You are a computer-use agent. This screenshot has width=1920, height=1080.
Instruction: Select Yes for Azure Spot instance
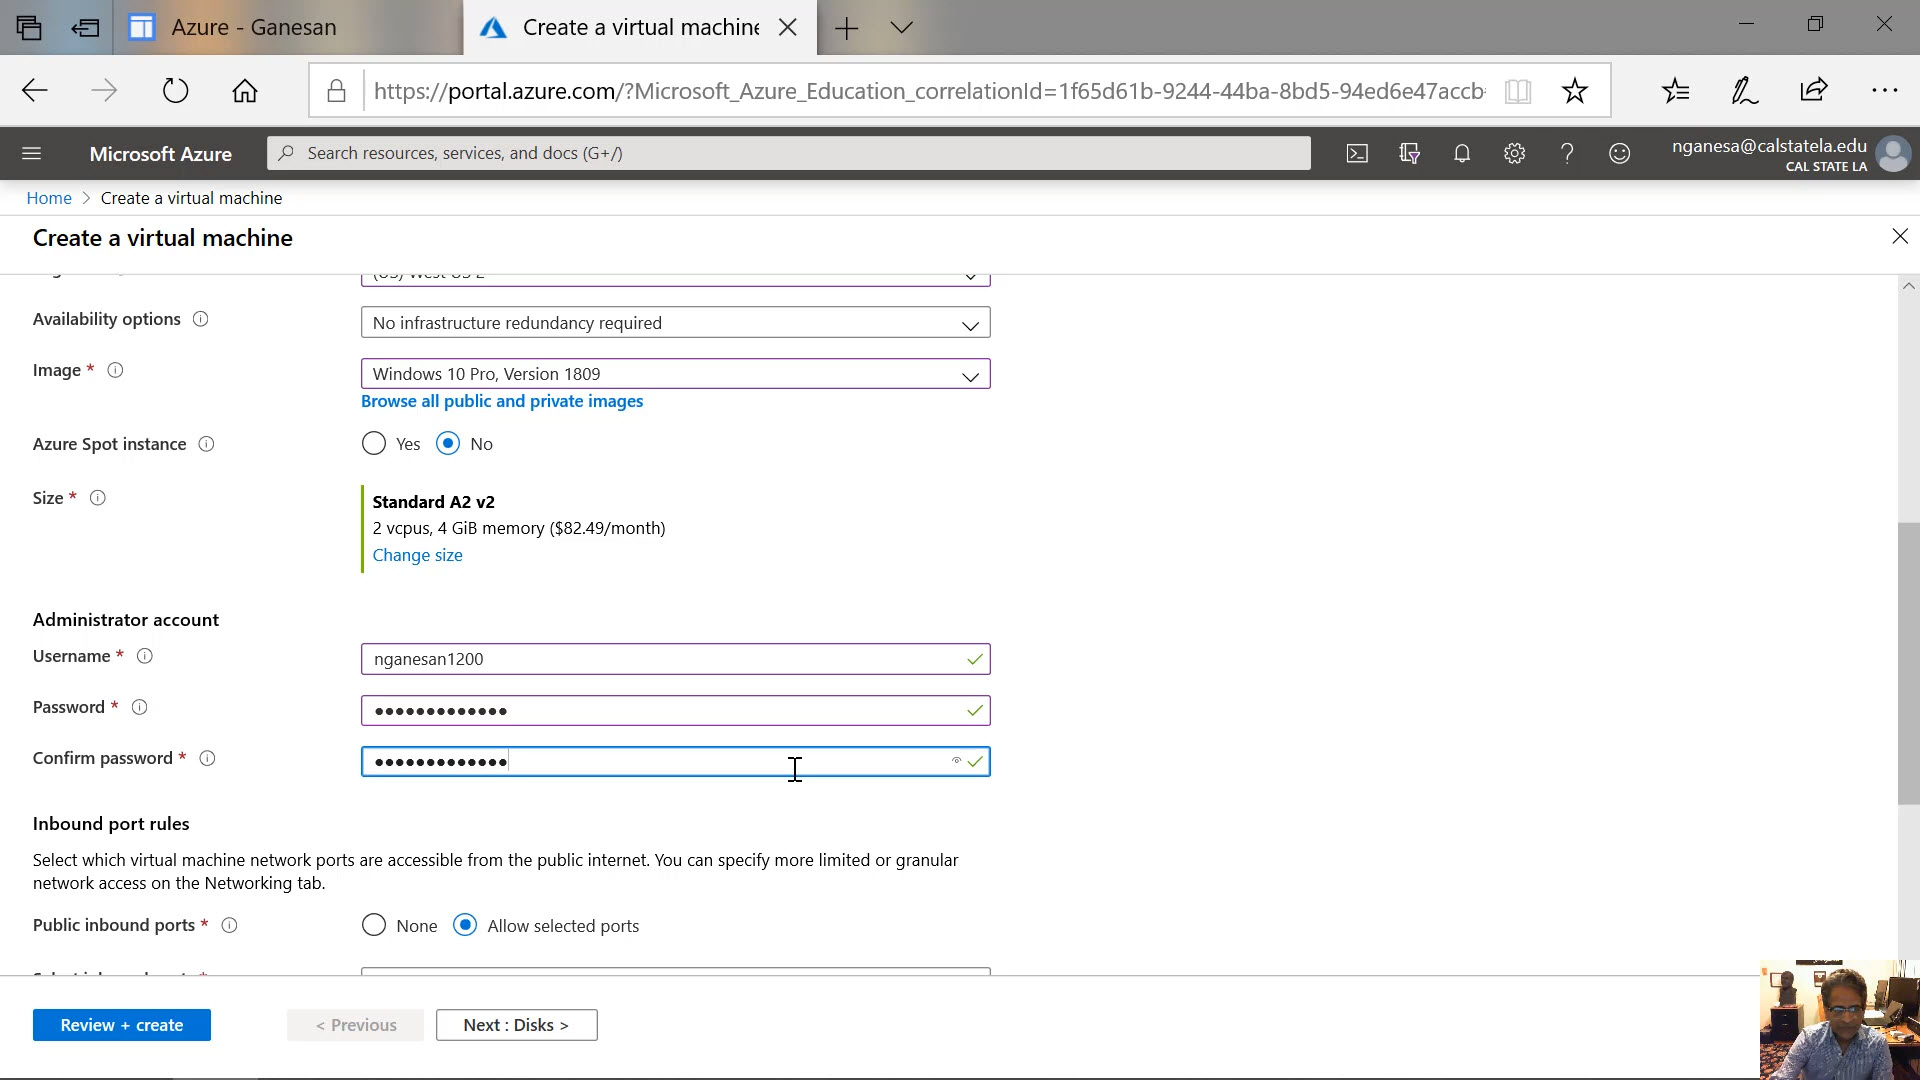coord(374,444)
